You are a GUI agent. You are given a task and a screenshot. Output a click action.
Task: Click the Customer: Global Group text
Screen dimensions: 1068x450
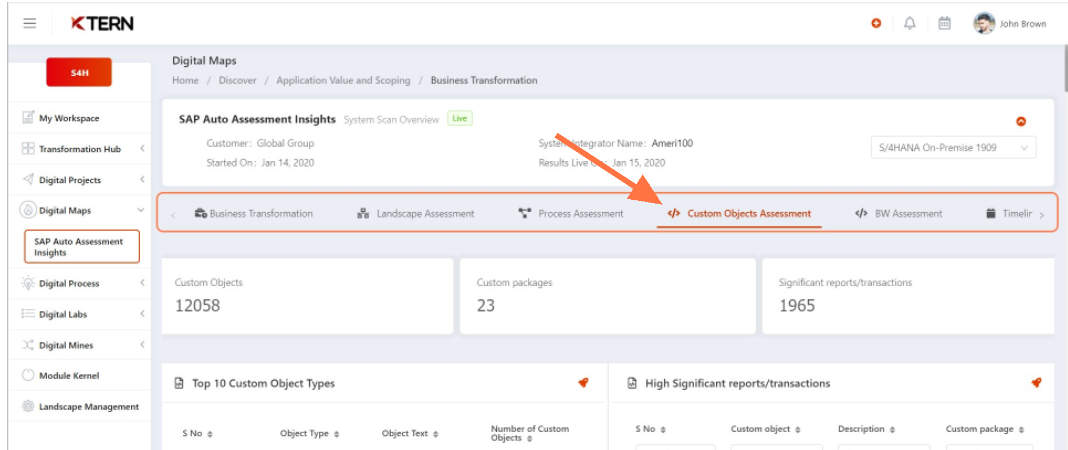tap(260, 144)
